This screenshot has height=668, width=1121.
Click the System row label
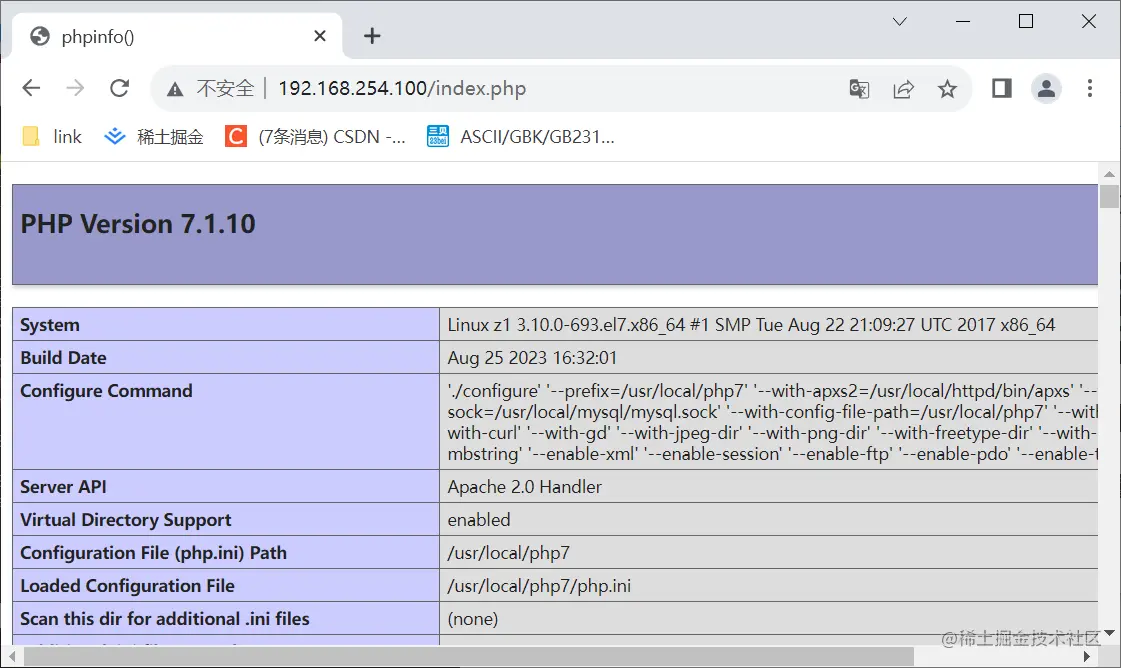[x=49, y=325]
